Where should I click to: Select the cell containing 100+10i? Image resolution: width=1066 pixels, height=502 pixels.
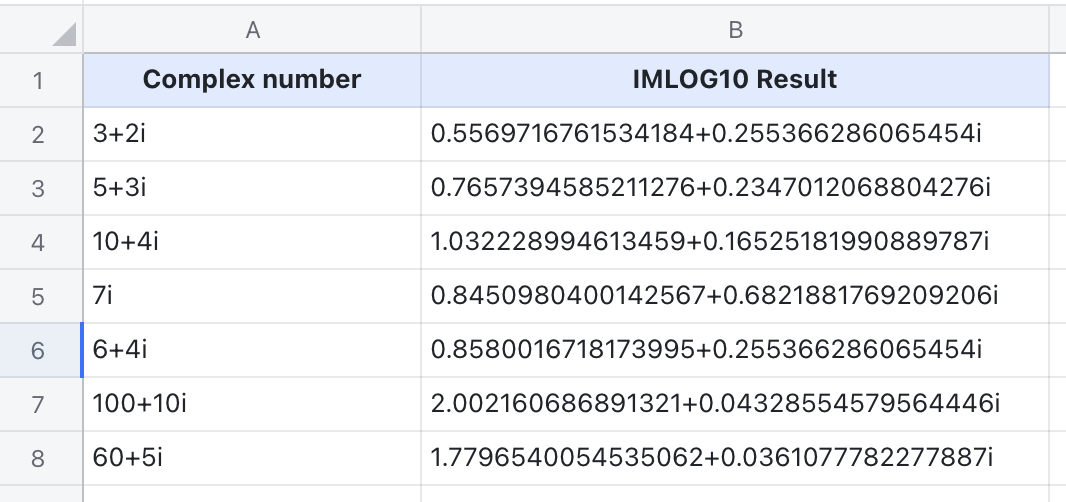[x=252, y=404]
